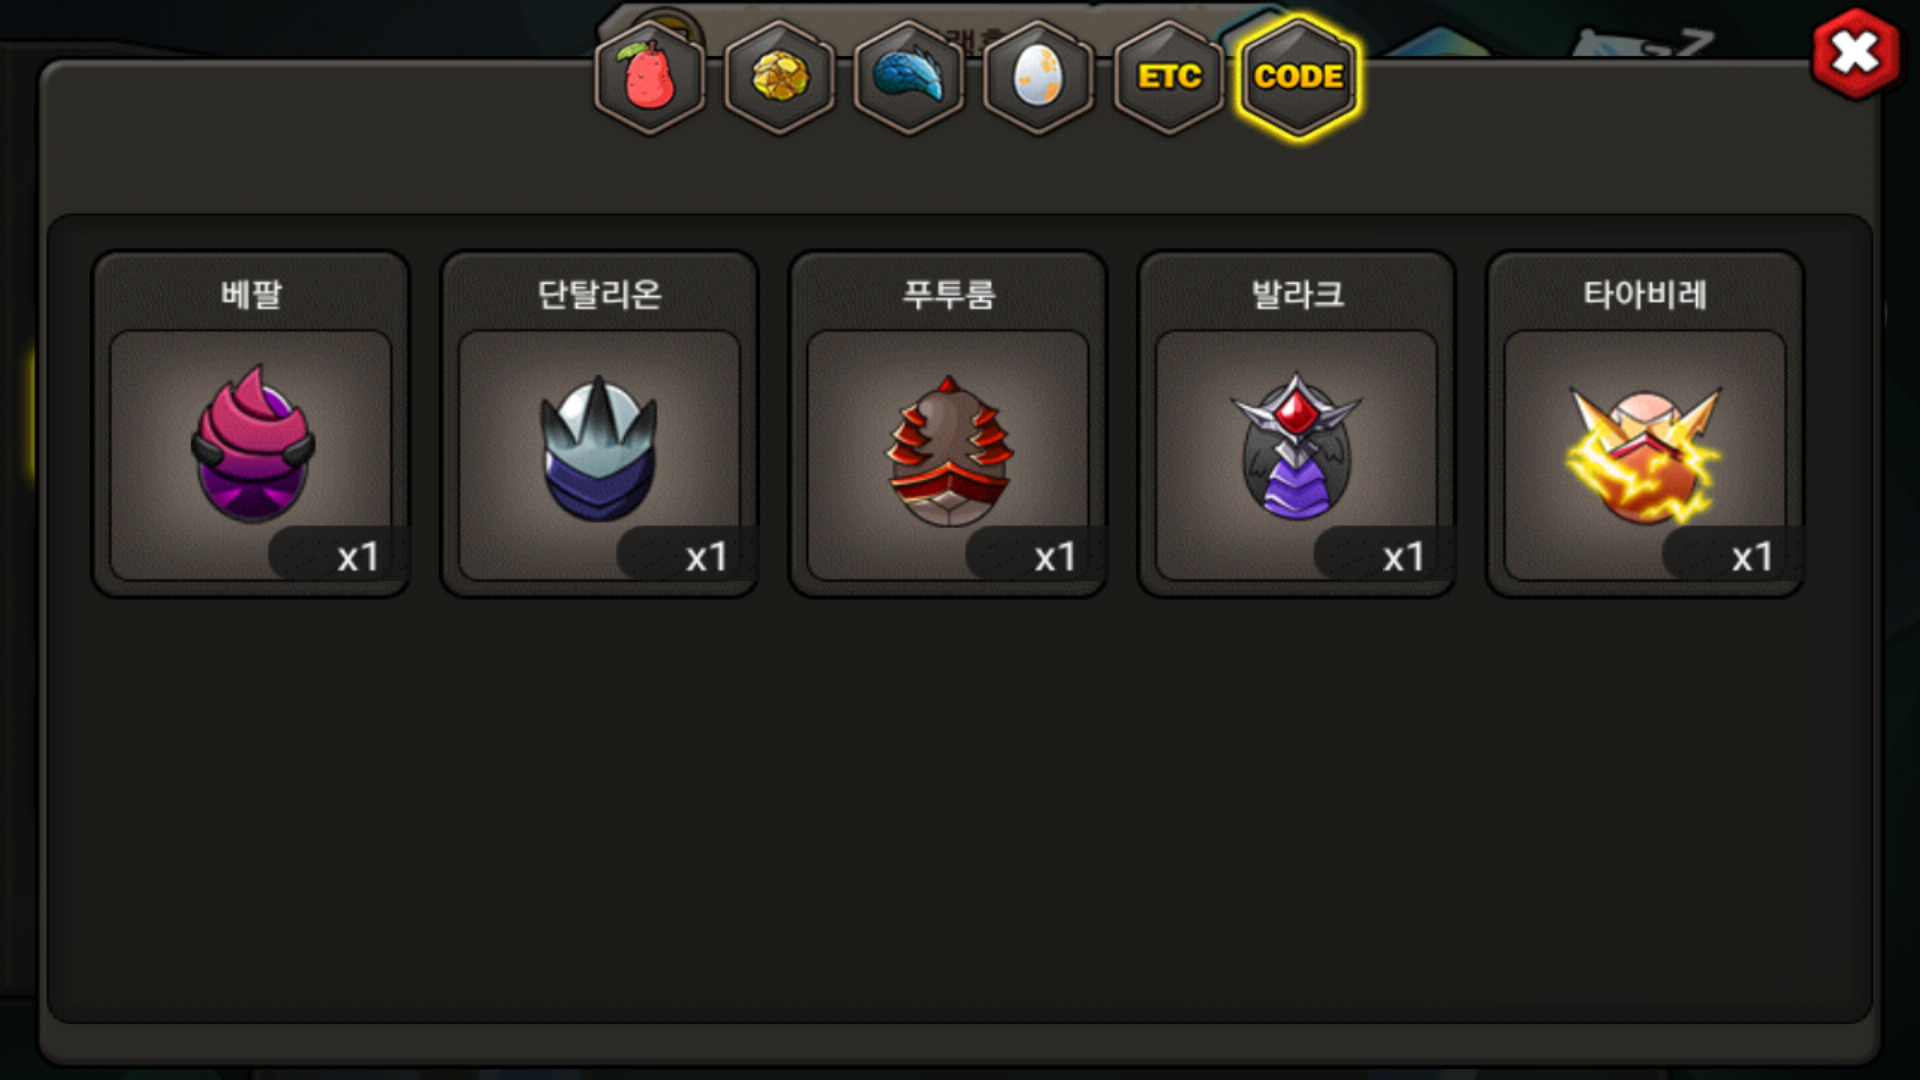Close the inventory window with red X
The image size is (1920, 1080).
click(x=1856, y=53)
